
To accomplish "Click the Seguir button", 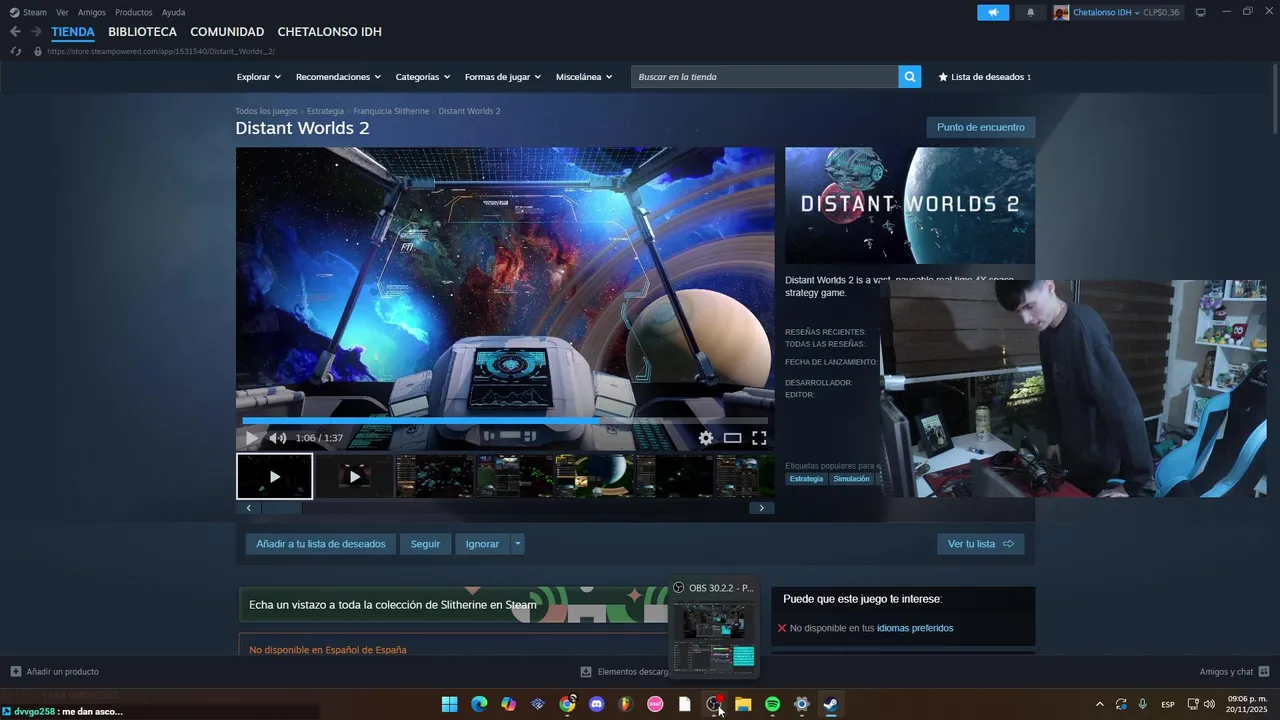I will pos(425,544).
